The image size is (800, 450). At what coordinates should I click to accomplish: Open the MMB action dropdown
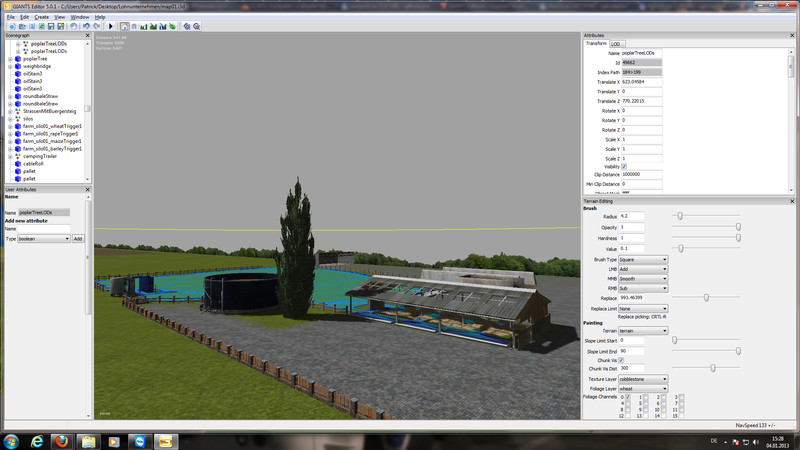pos(643,279)
